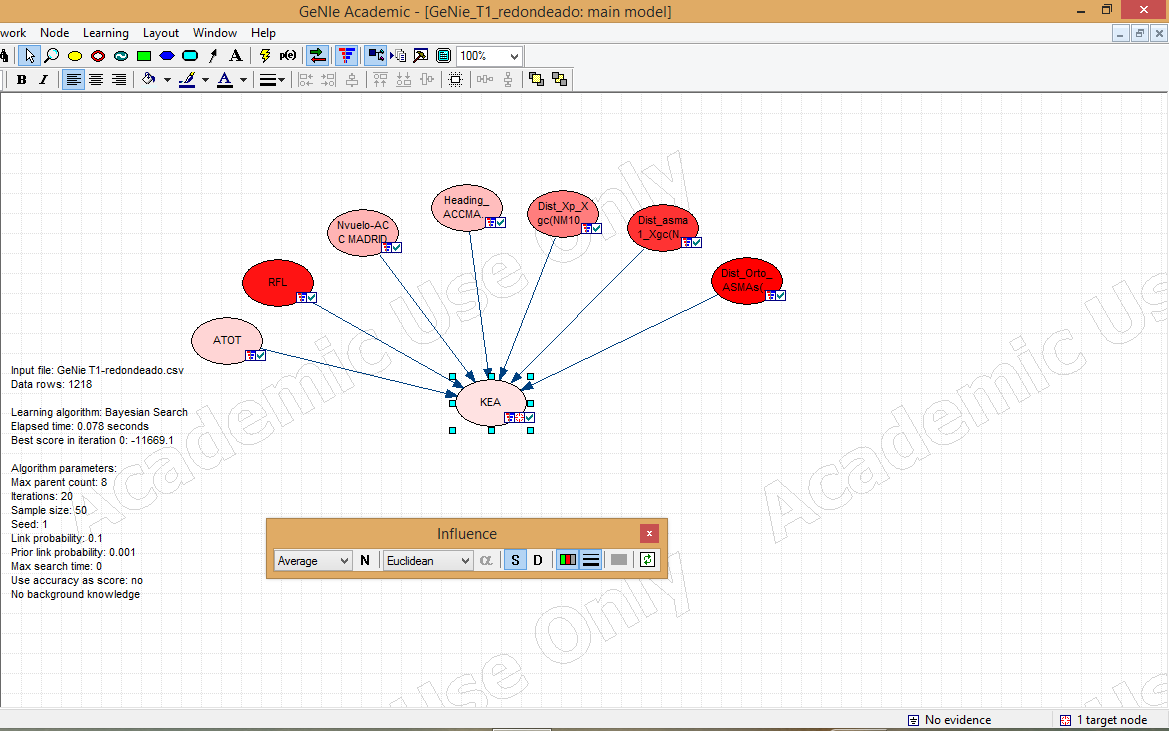The height and width of the screenshot is (731, 1169).
Task: Expand the font color dropdown arrow
Action: pyautogui.click(x=243, y=80)
